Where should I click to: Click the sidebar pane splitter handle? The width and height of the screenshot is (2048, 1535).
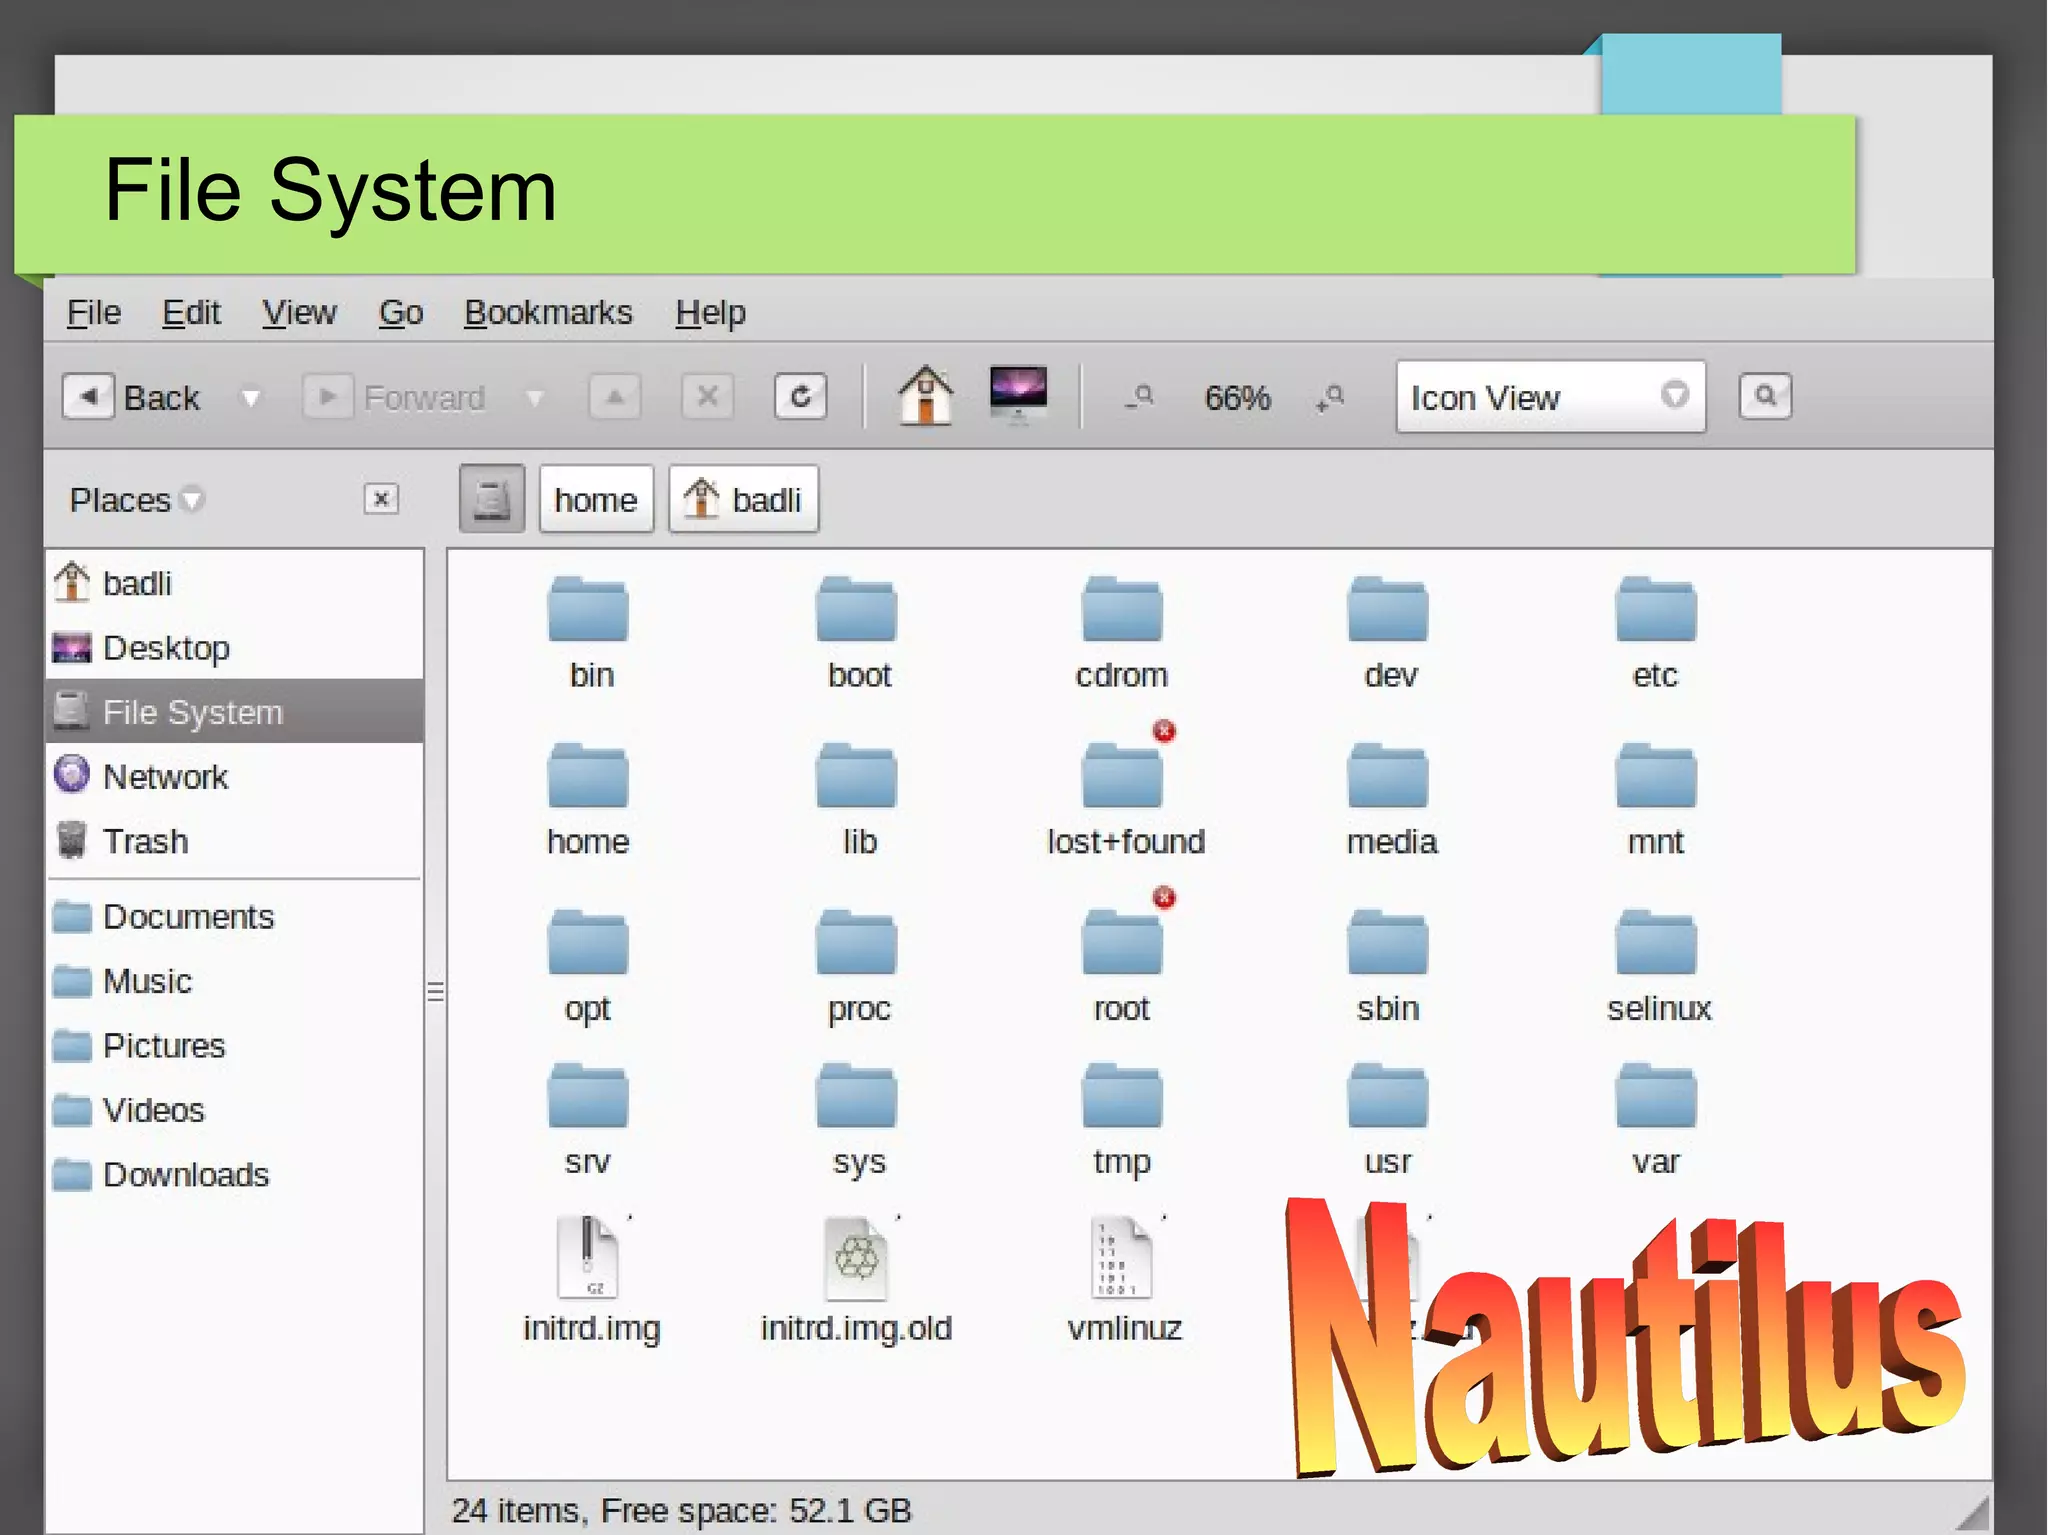pyautogui.click(x=435, y=991)
